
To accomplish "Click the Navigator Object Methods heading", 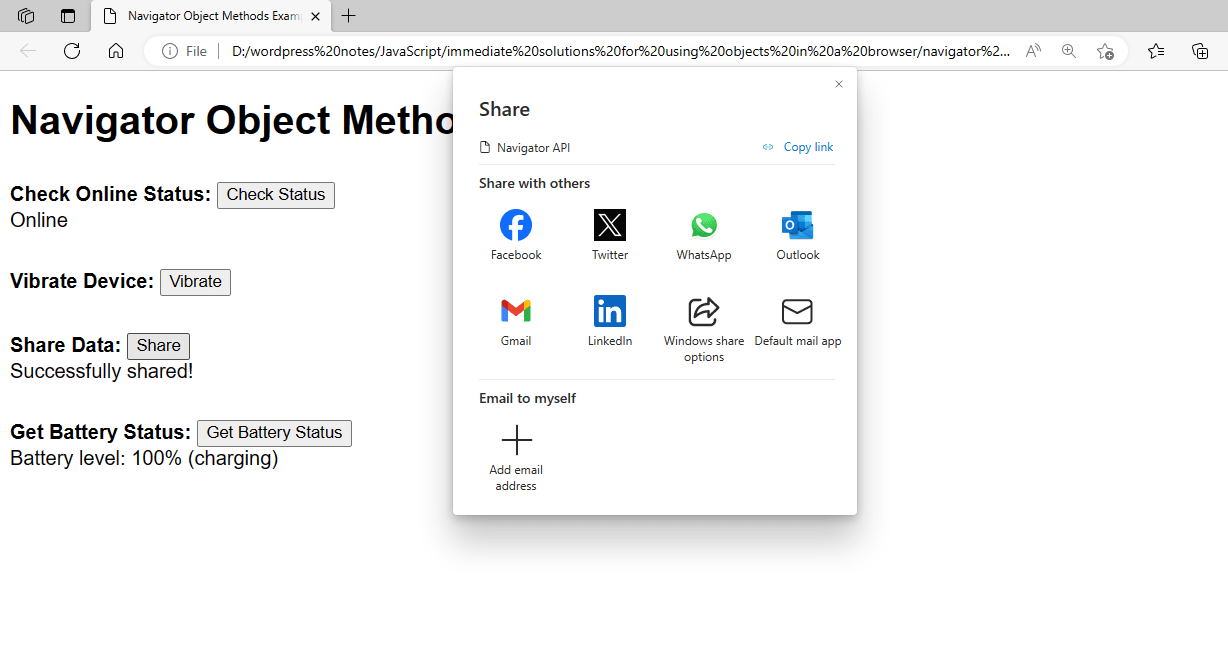I will [x=232, y=120].
